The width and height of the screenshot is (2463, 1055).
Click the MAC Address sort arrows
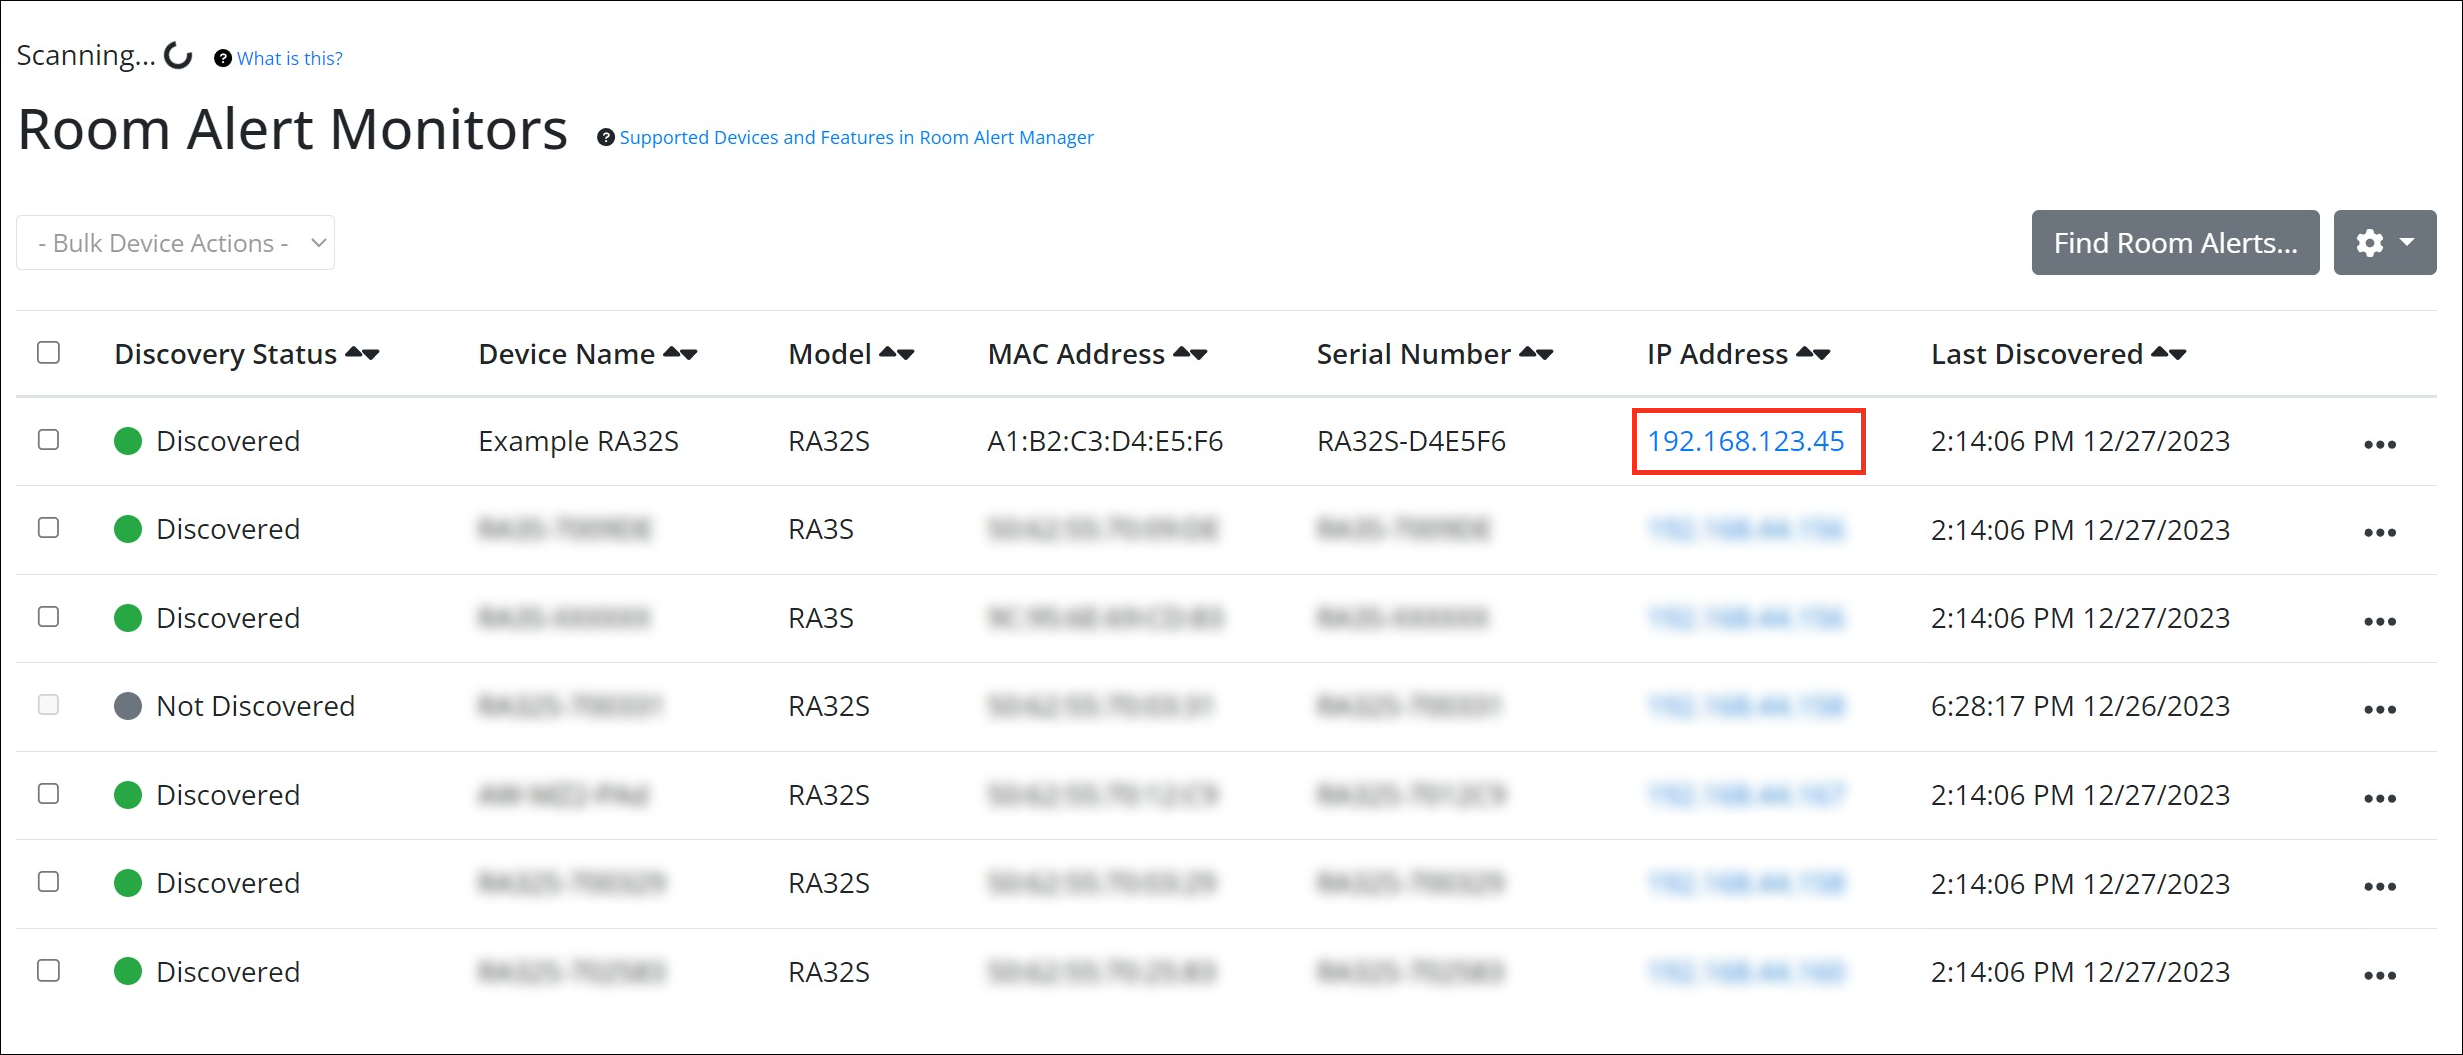tap(1190, 354)
